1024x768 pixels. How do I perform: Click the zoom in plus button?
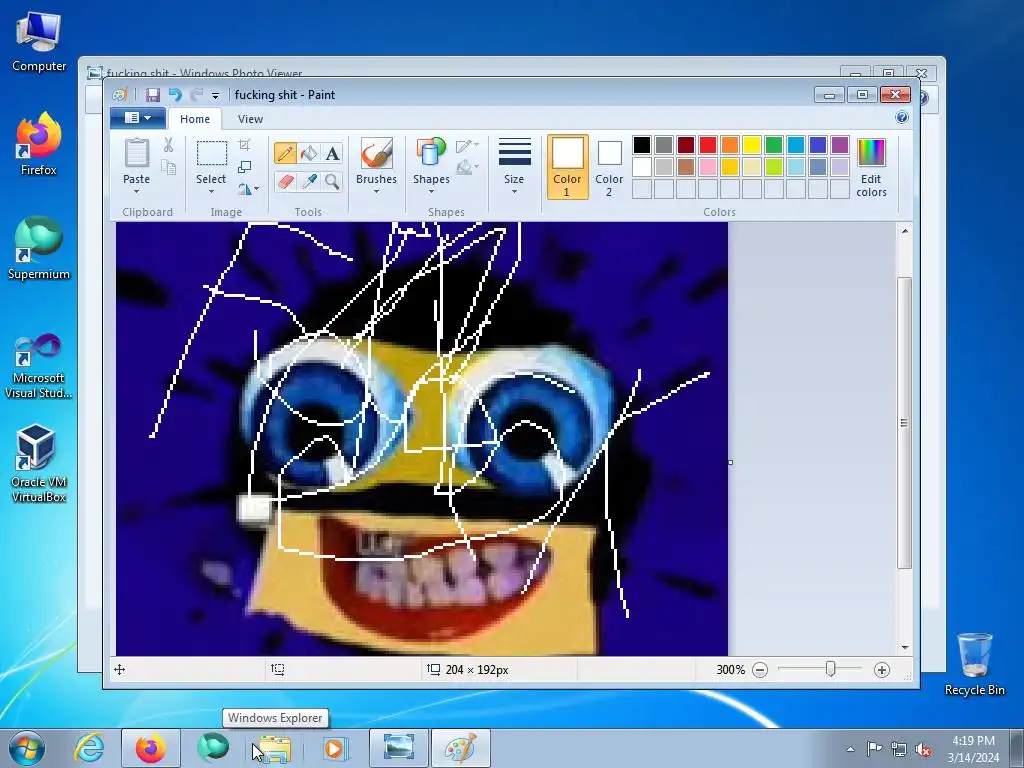[882, 670]
